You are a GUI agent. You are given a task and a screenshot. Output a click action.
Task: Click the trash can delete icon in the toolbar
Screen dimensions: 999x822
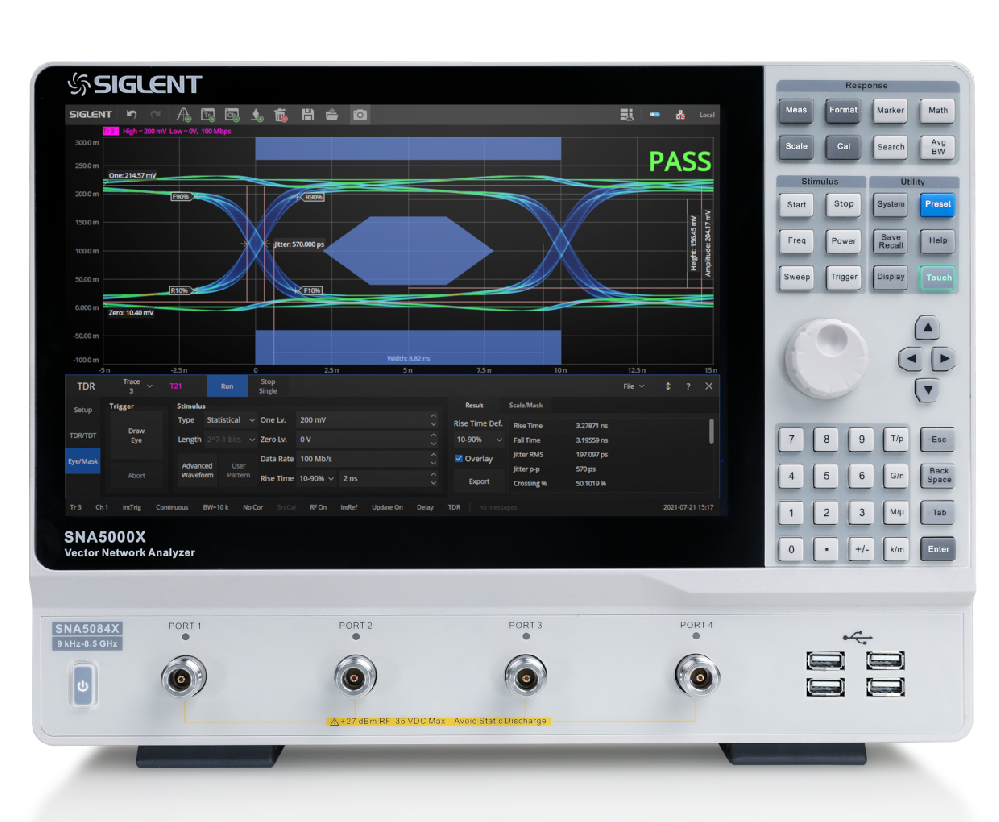(281, 115)
